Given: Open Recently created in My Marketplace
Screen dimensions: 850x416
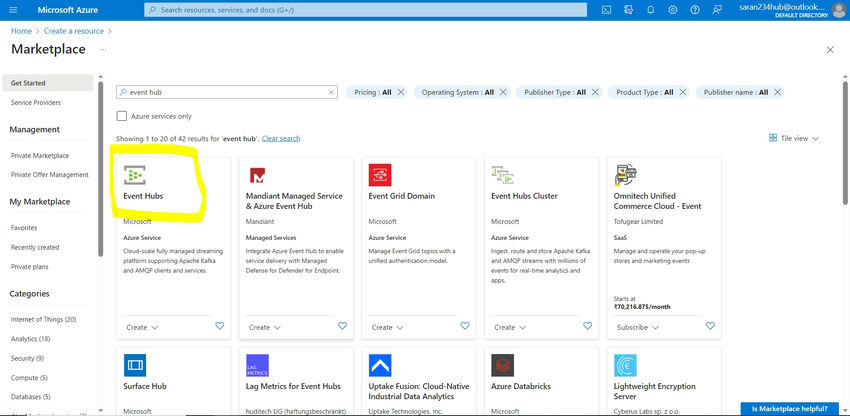Looking at the screenshot, I should pos(35,247).
